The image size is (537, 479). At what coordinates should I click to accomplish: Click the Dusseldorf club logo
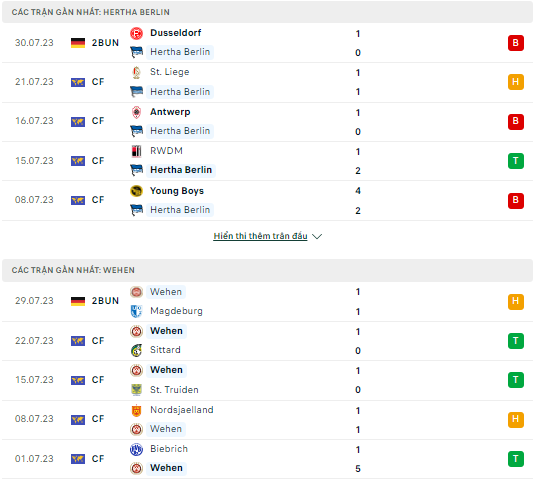[136, 33]
